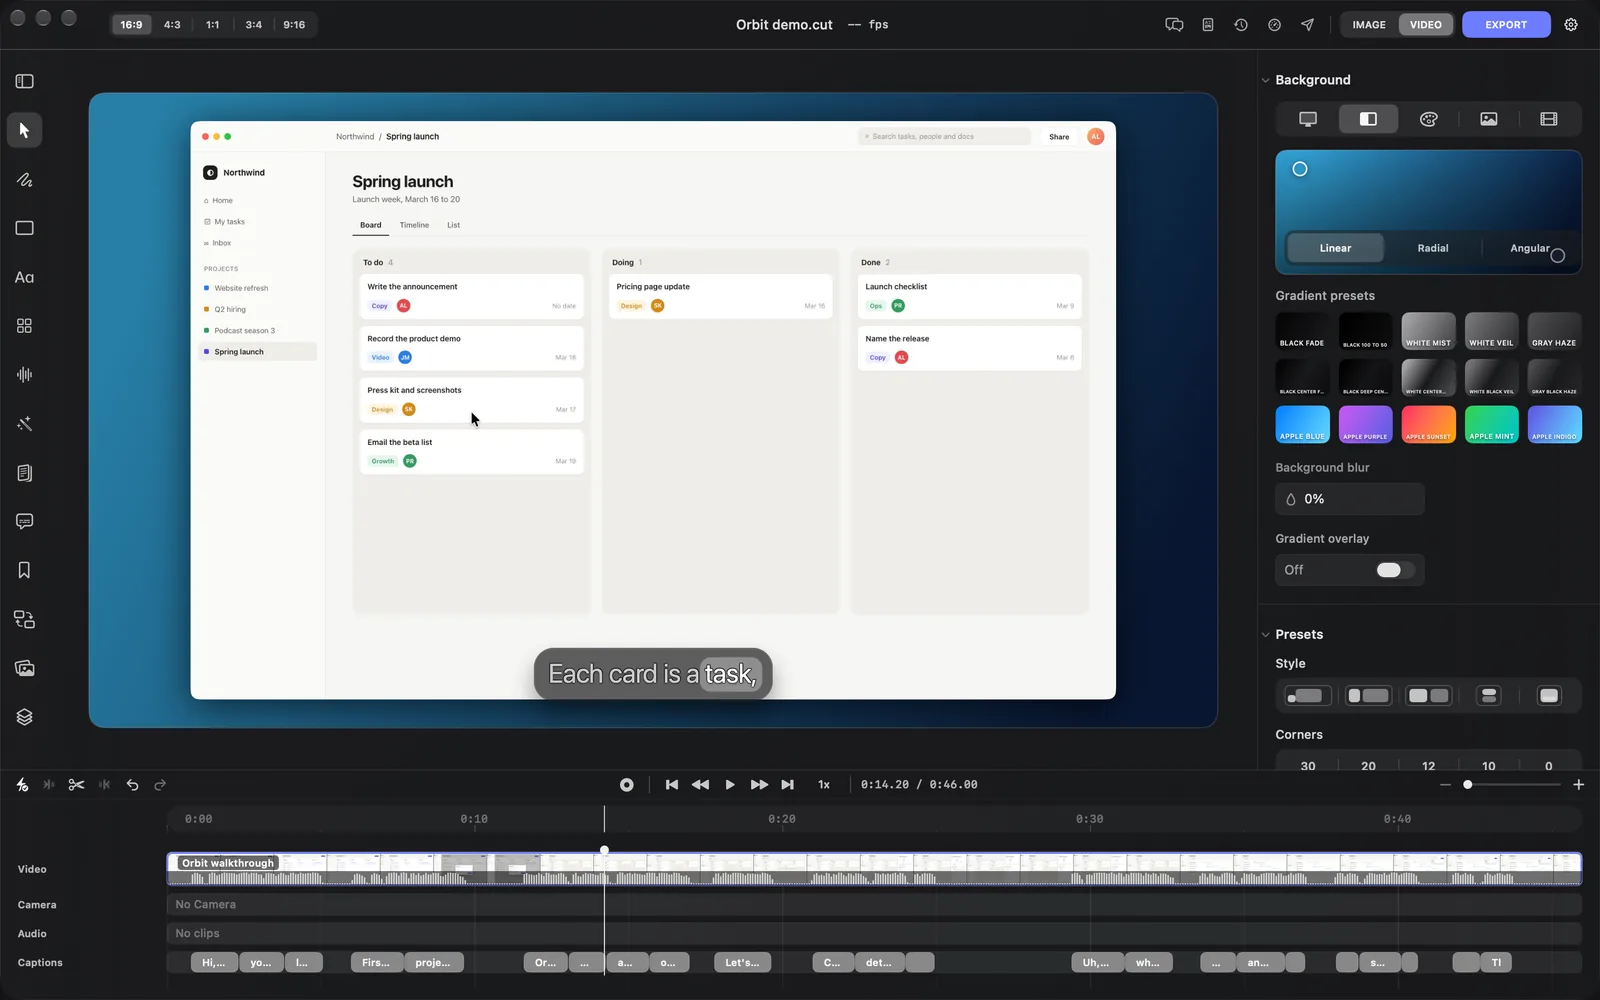This screenshot has width=1600, height=1000.
Task: Open the media gallery icon in sidebar
Action: 25,668
